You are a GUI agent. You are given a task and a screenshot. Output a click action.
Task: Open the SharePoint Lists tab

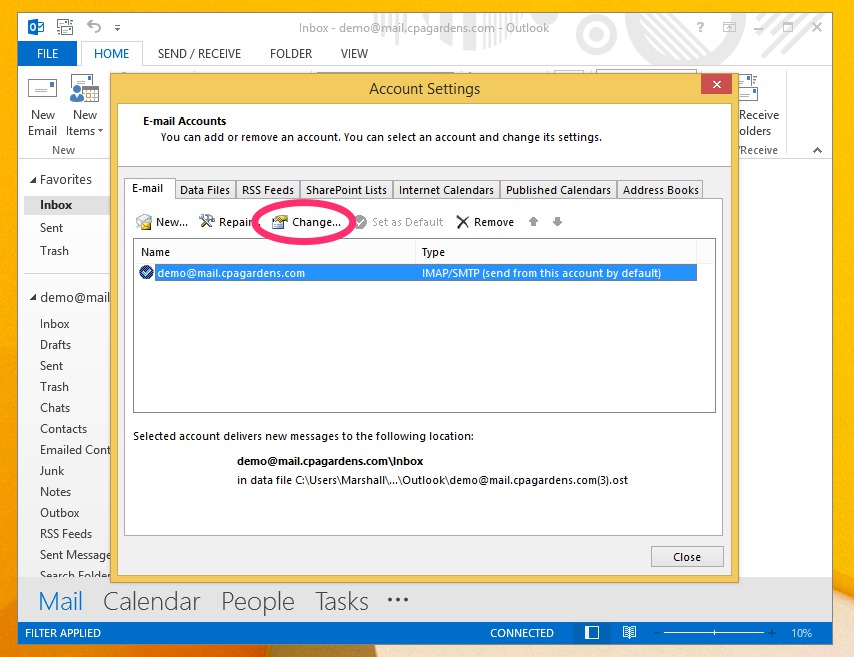point(346,190)
